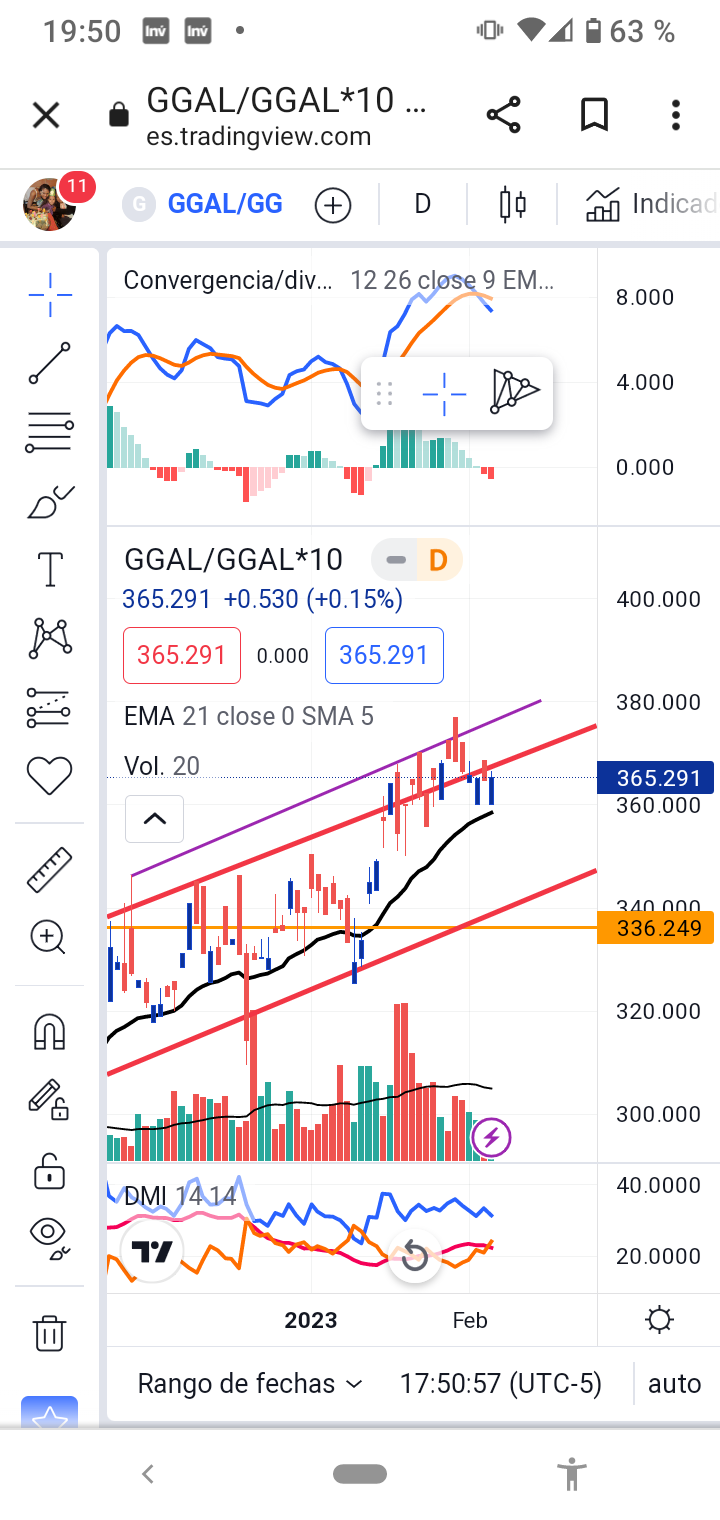
Task: Click the orange 336.249 price label
Action: coord(655,928)
